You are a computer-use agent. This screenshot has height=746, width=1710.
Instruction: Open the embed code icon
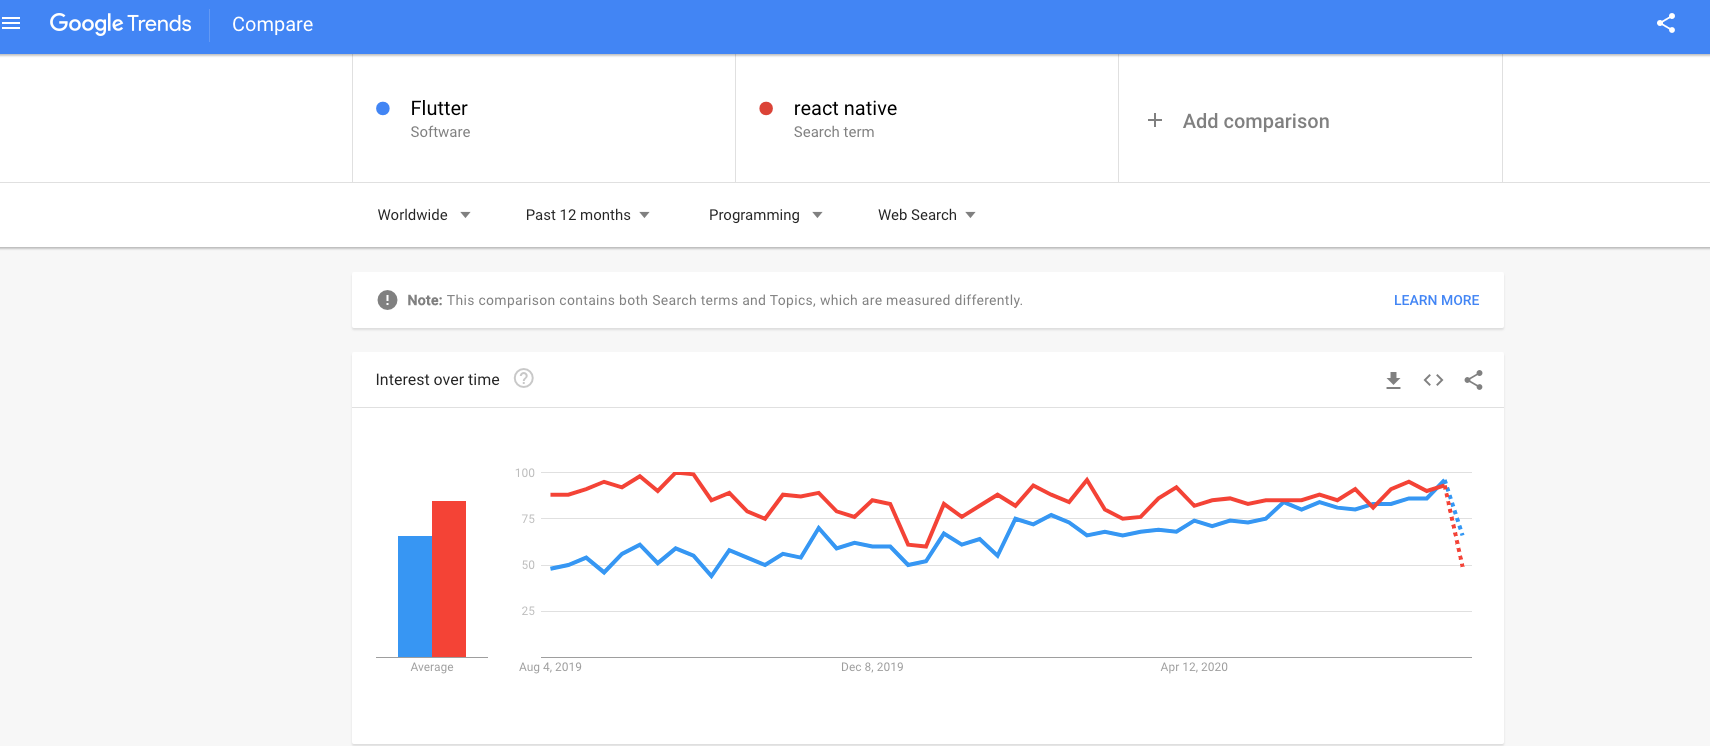click(1433, 380)
